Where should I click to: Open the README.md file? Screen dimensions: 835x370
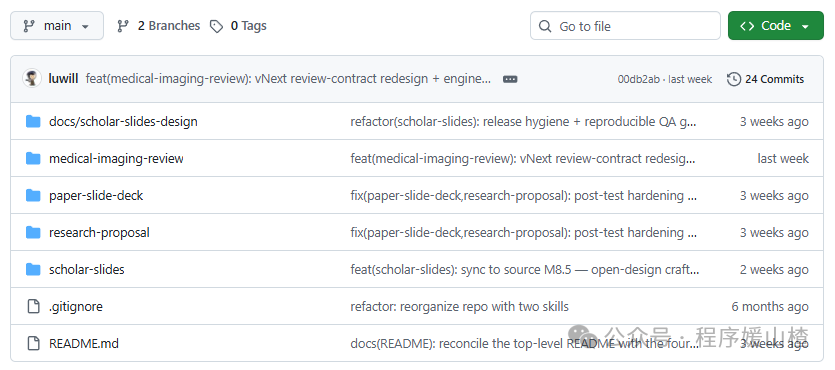[x=84, y=343]
